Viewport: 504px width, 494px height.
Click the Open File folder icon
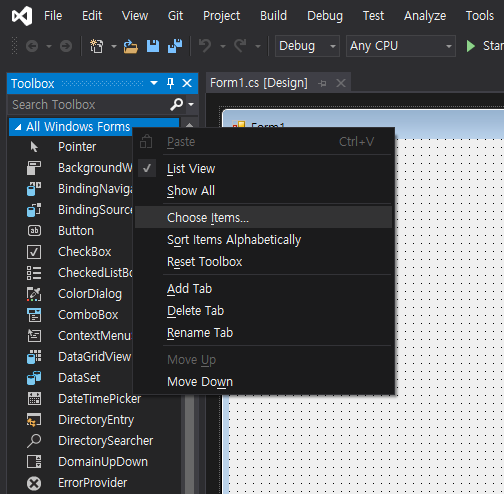pyautogui.click(x=130, y=46)
